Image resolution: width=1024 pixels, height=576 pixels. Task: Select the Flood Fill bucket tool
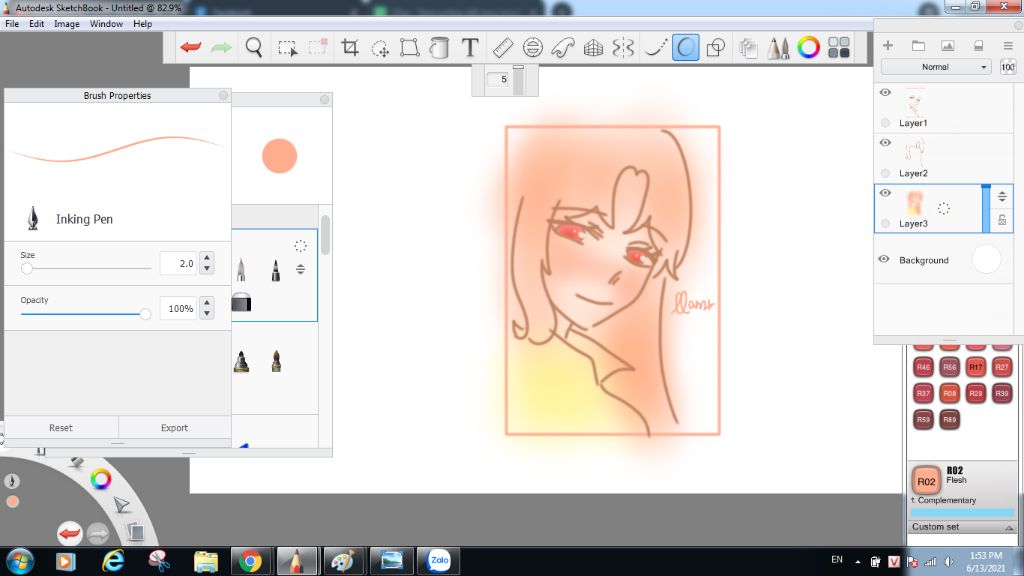point(440,47)
